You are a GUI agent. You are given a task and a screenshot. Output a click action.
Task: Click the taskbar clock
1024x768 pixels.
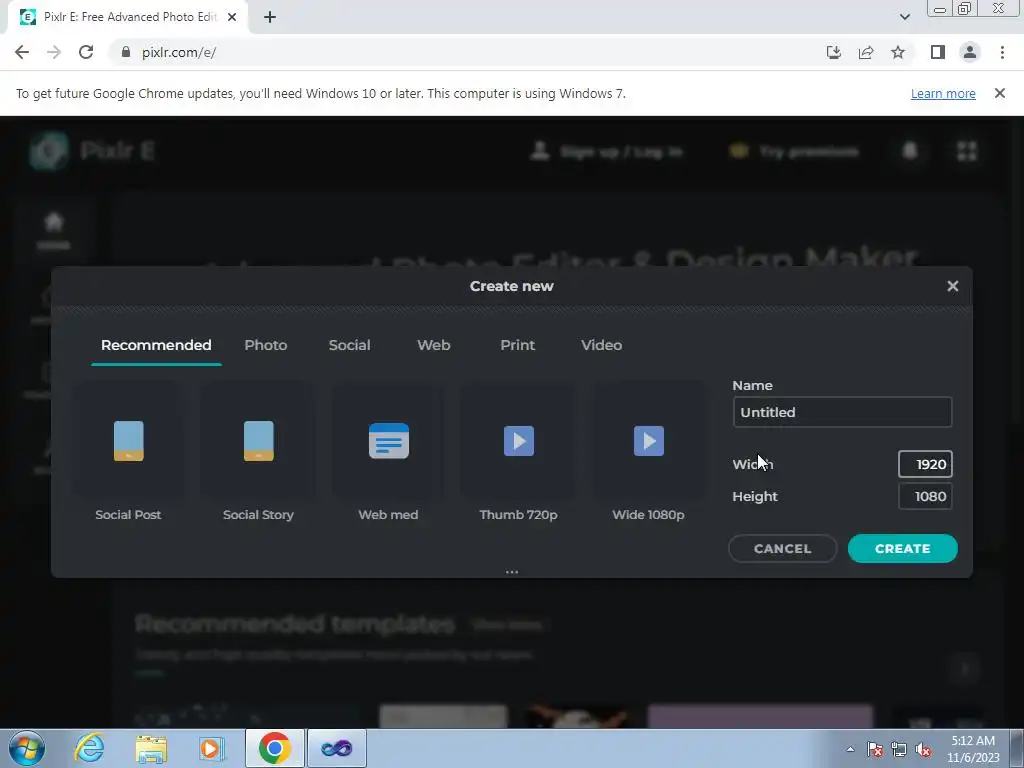pos(973,749)
